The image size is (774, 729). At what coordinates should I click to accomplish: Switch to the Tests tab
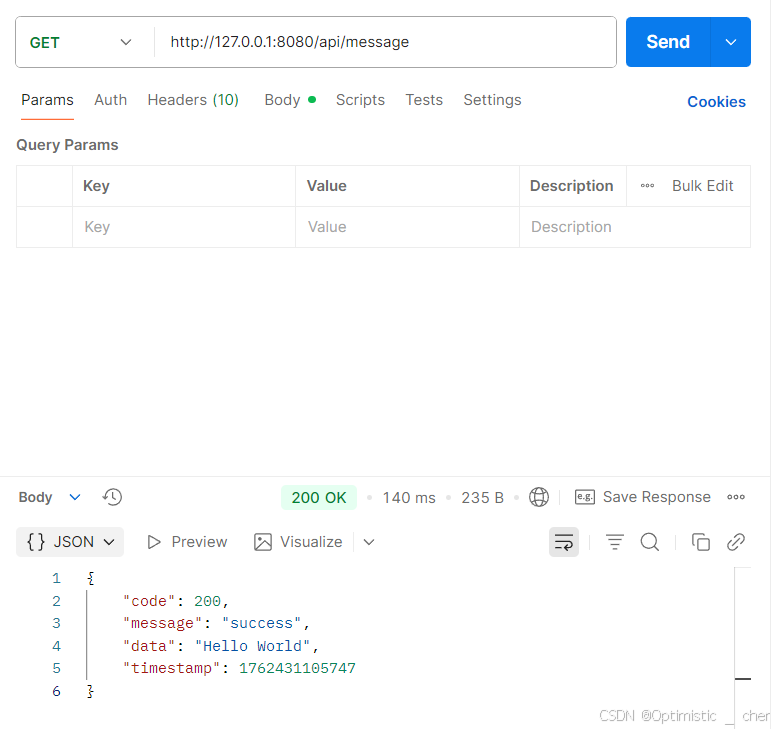(424, 100)
